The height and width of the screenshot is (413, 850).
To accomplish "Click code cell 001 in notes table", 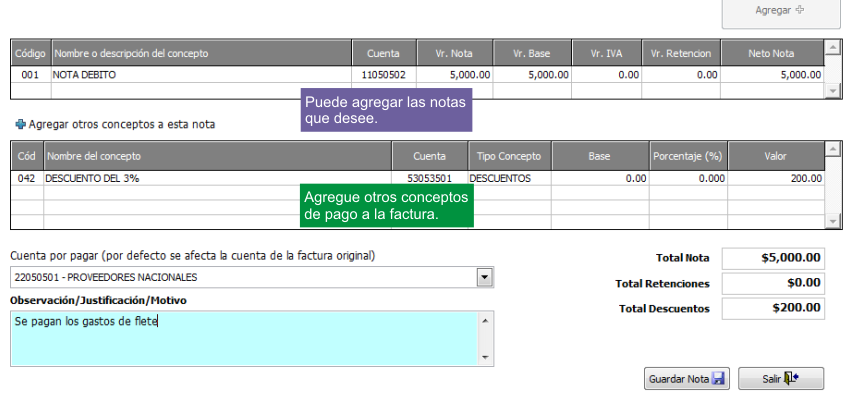I will point(31,75).
